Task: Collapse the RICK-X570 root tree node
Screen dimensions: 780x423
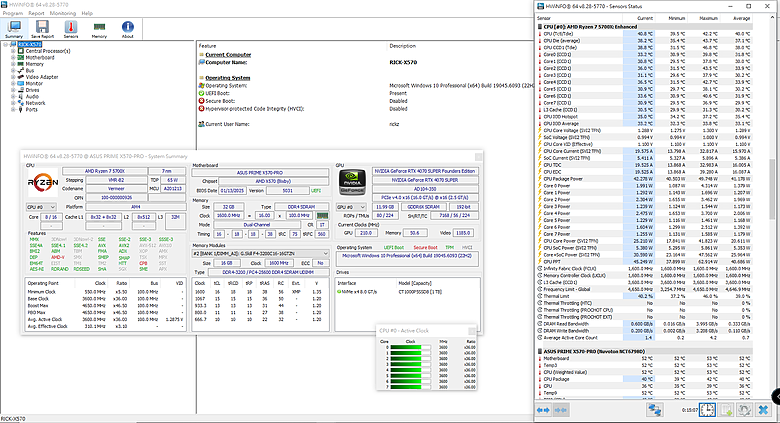Action: coord(5,44)
